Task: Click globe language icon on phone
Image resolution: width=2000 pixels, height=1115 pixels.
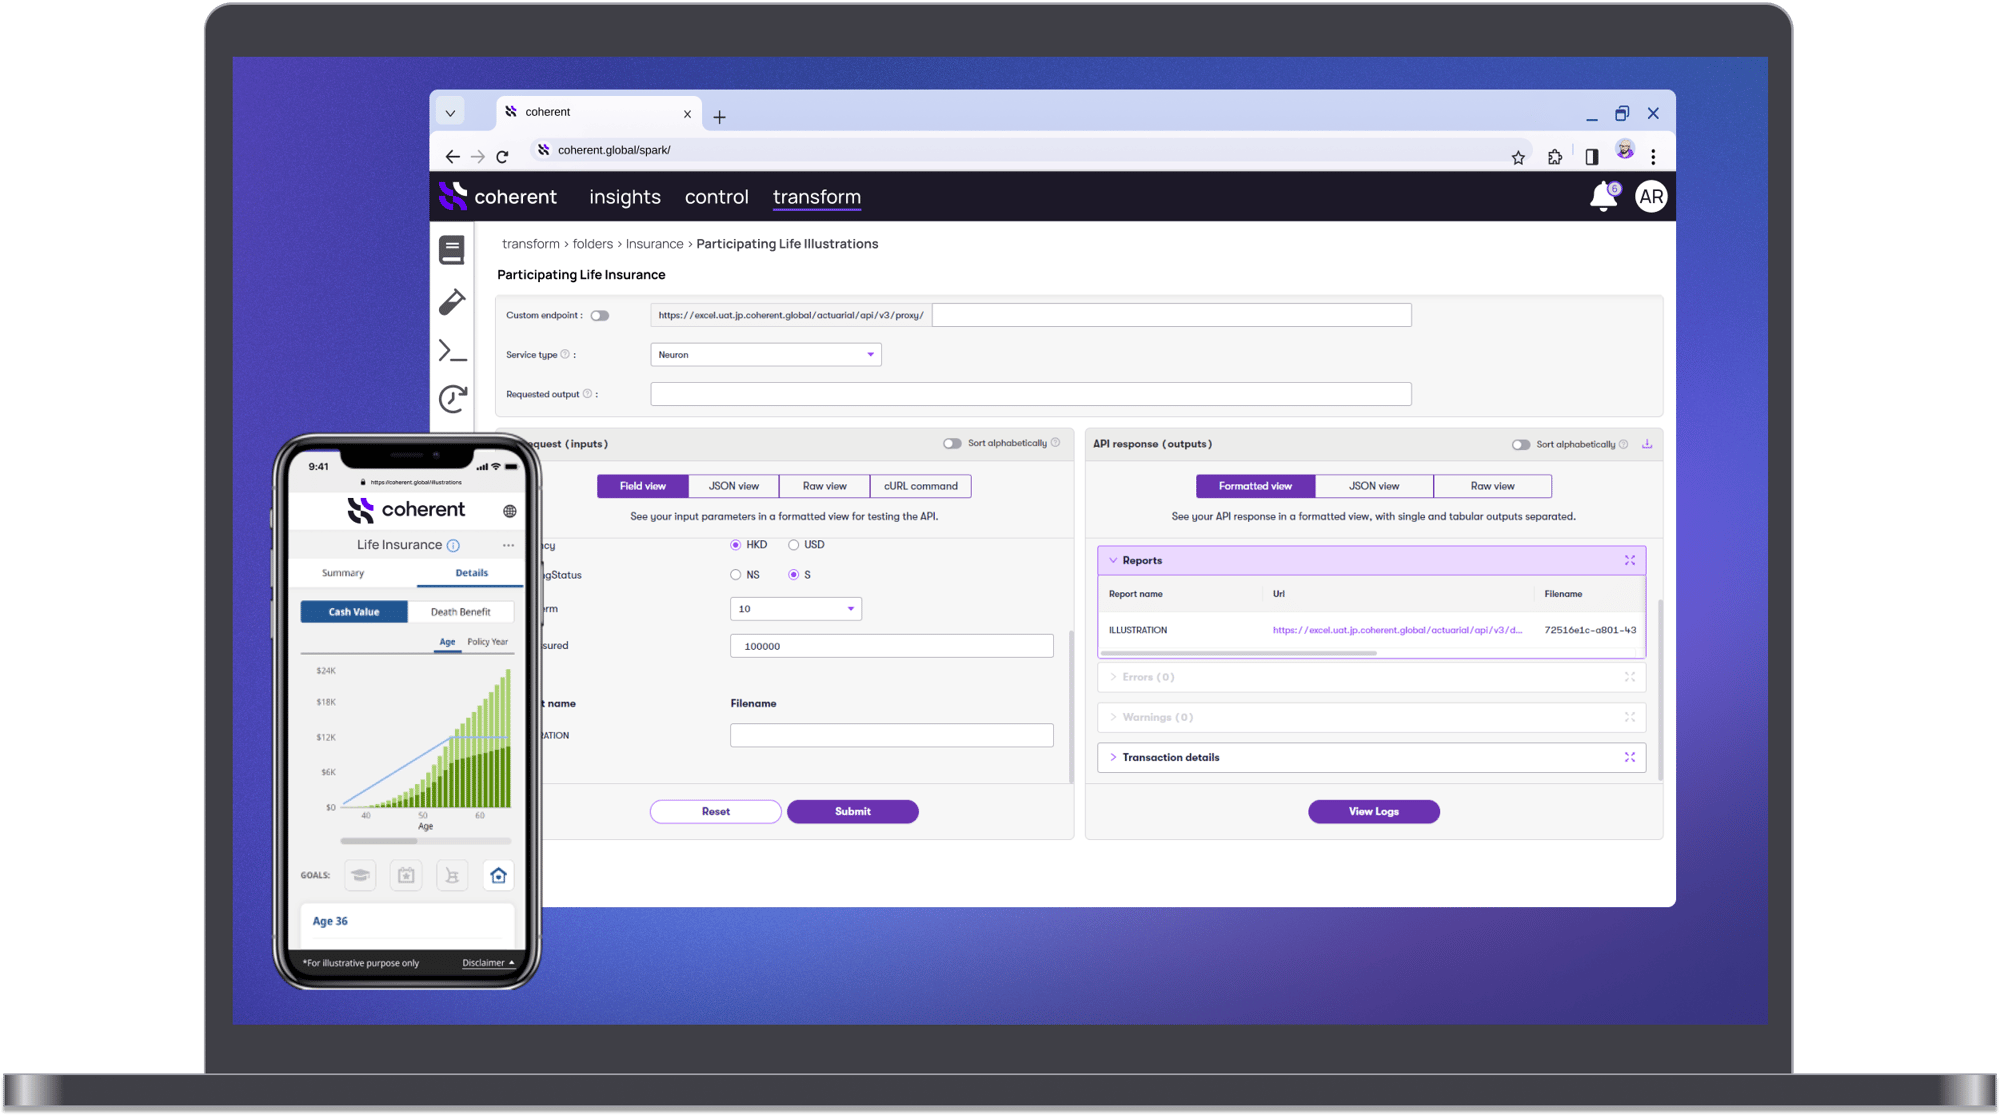Action: click(x=510, y=511)
